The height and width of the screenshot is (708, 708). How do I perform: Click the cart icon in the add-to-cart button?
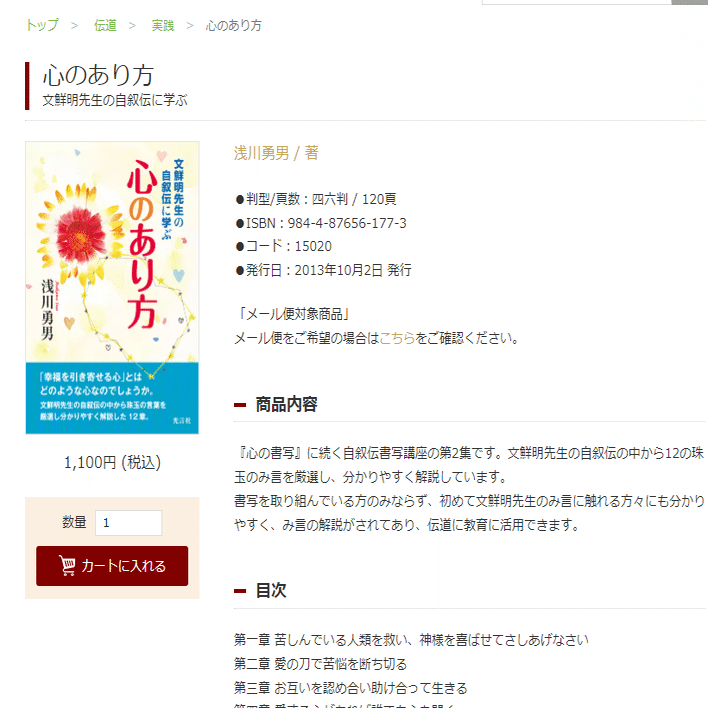[x=67, y=565]
